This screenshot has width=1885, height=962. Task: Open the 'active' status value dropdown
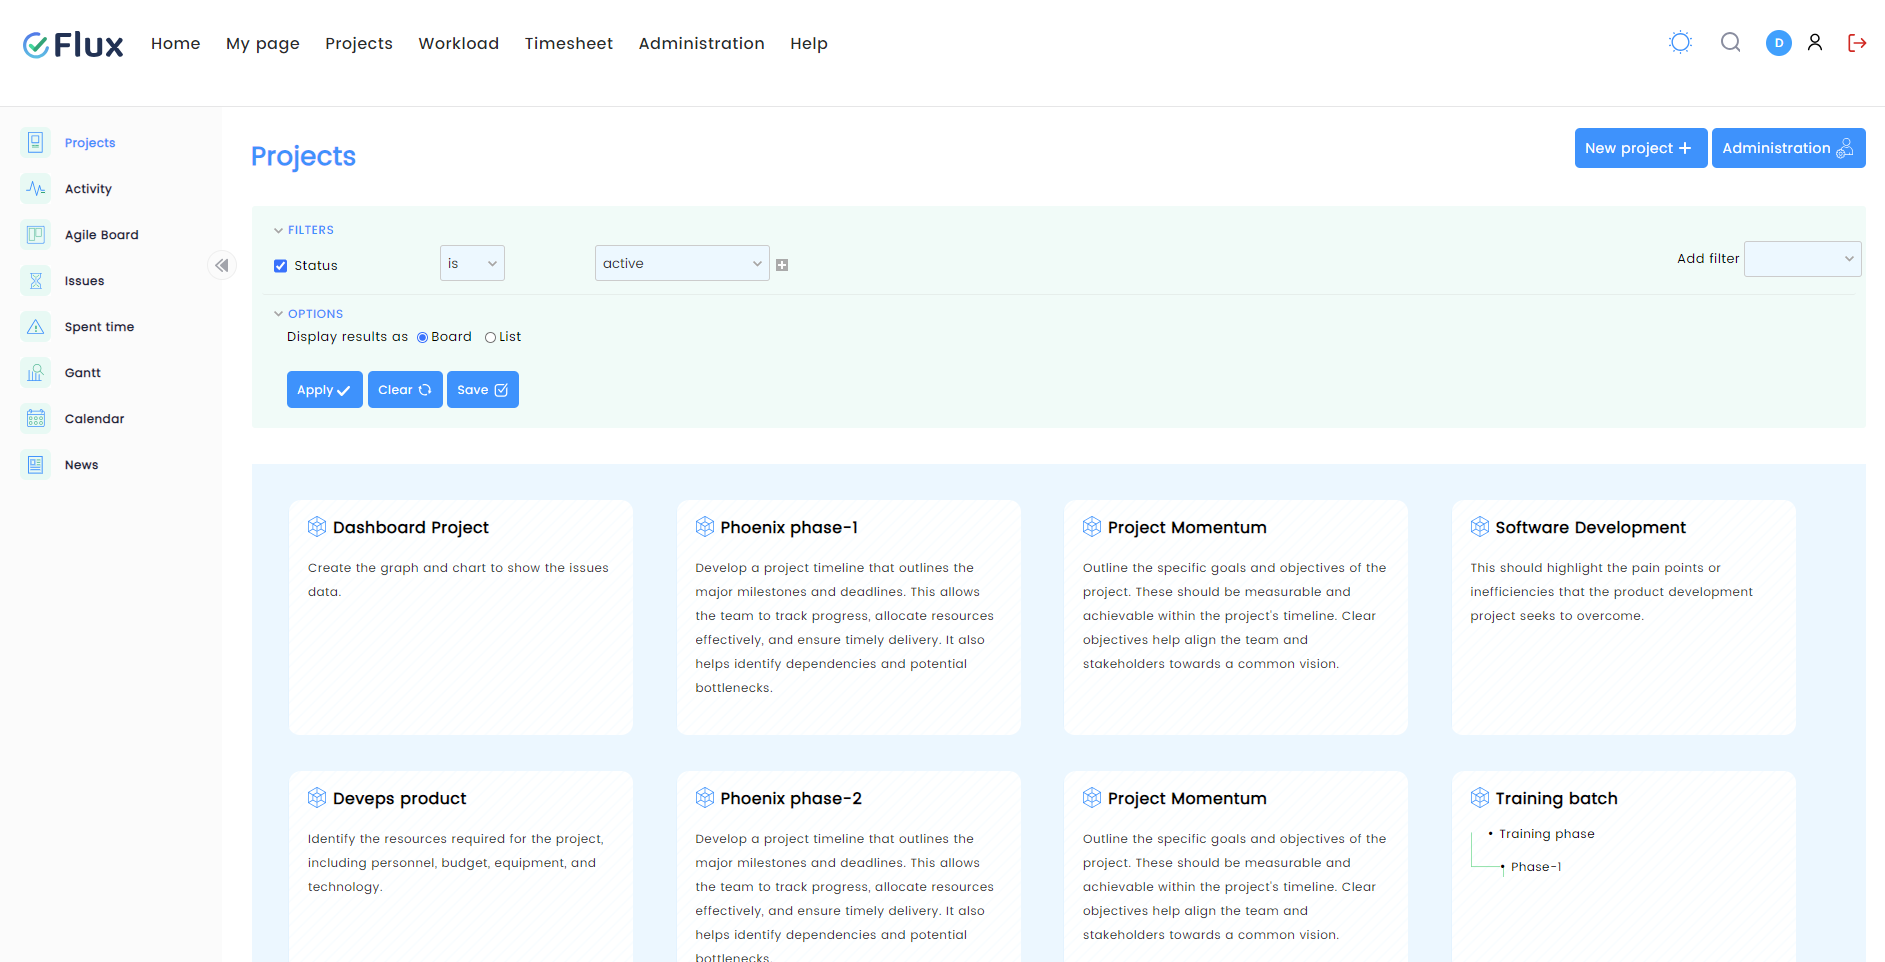click(682, 264)
